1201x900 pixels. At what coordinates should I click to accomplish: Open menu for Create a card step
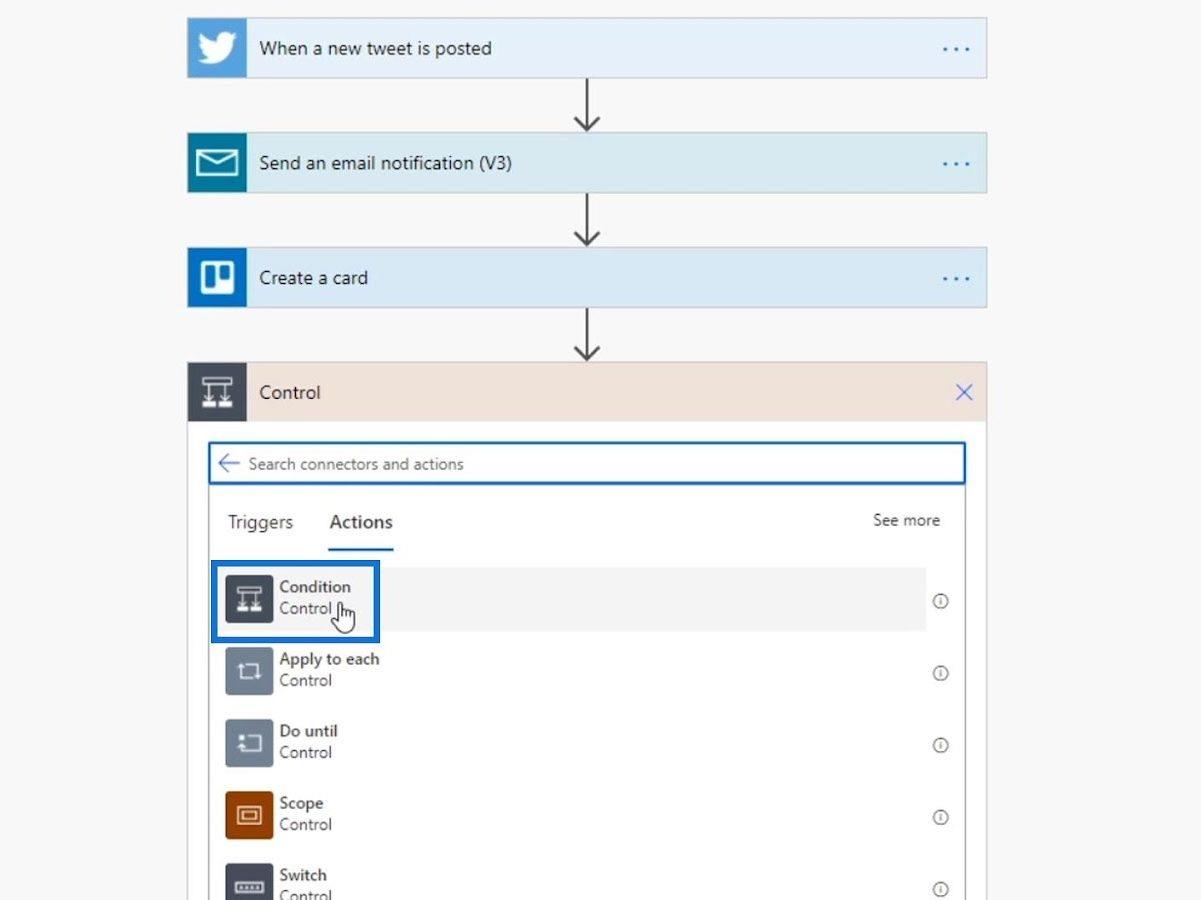[956, 278]
